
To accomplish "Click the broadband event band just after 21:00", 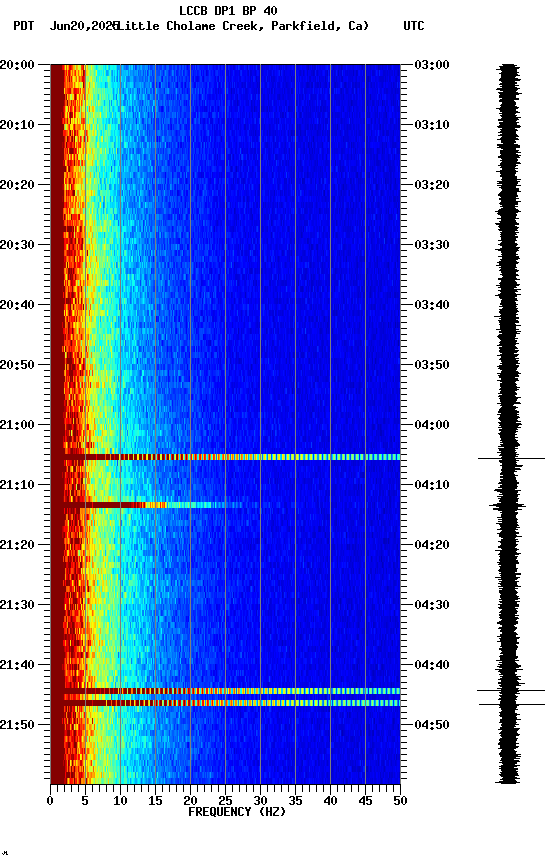I will point(231,457).
